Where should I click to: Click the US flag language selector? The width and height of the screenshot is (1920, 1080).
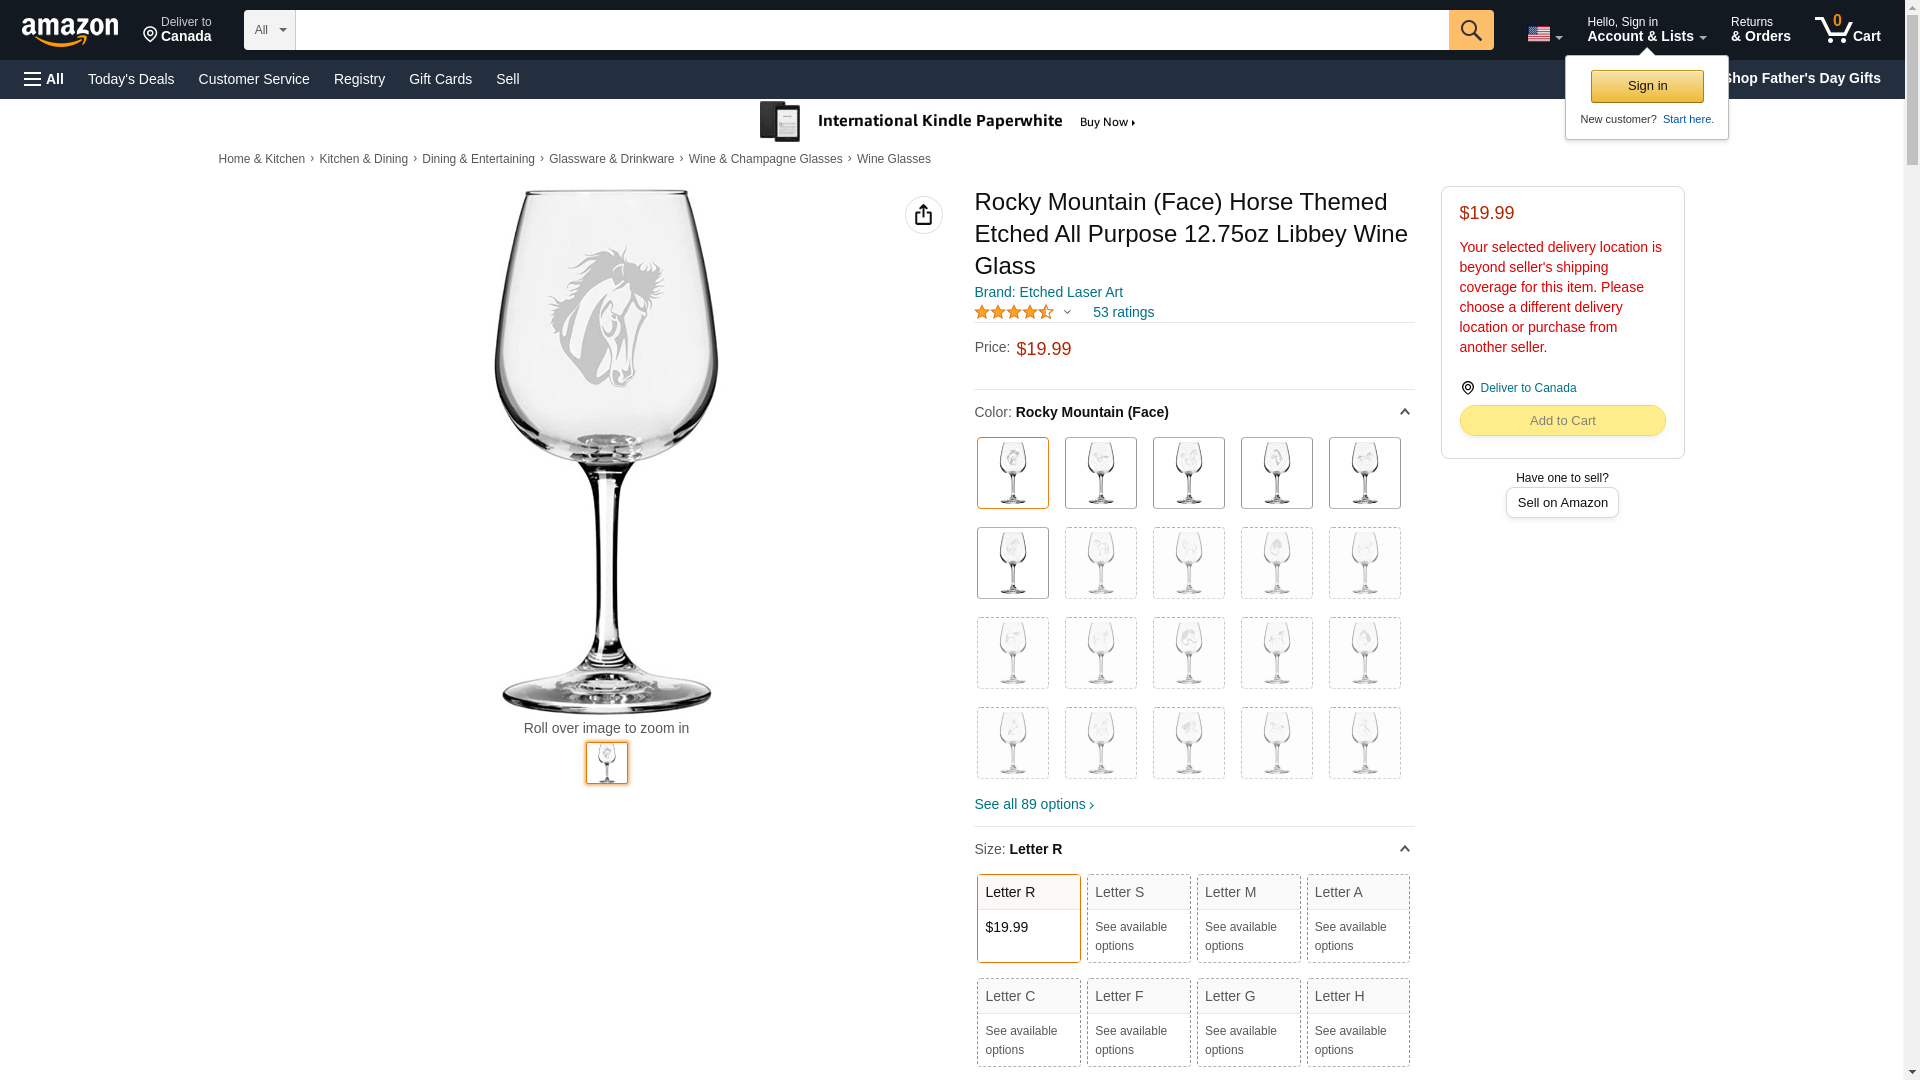coord(1544,34)
